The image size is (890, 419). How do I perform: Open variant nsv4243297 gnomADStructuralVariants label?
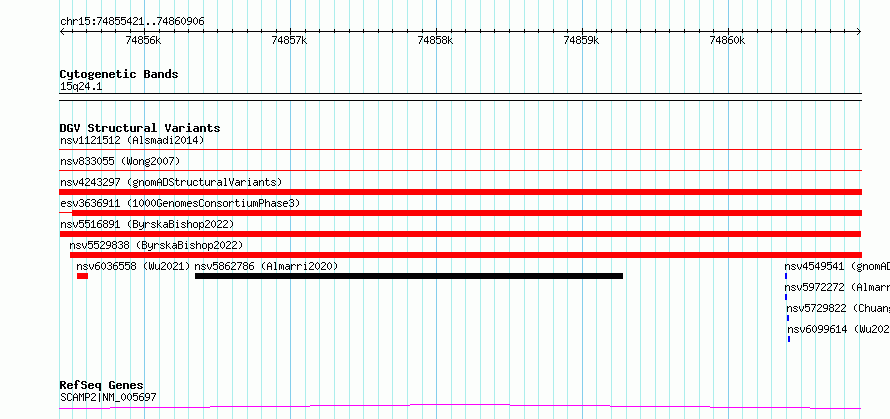point(171,182)
